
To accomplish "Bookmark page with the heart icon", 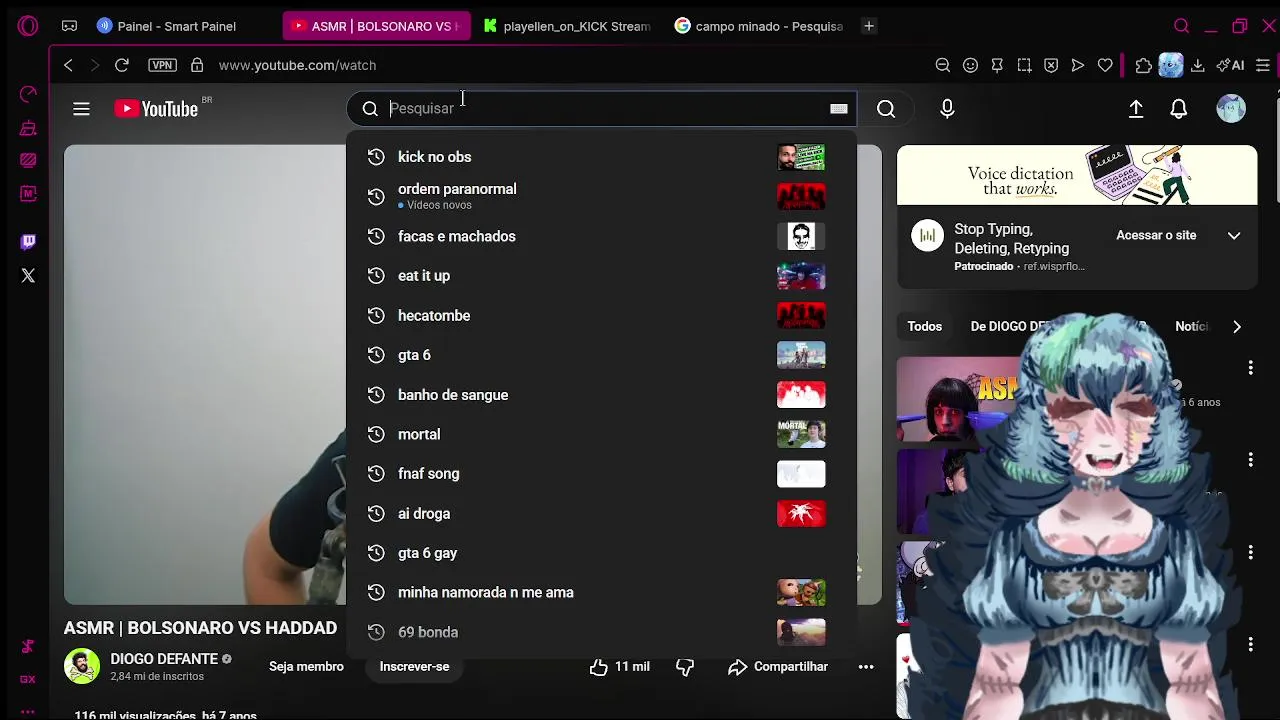I will coord(1105,65).
